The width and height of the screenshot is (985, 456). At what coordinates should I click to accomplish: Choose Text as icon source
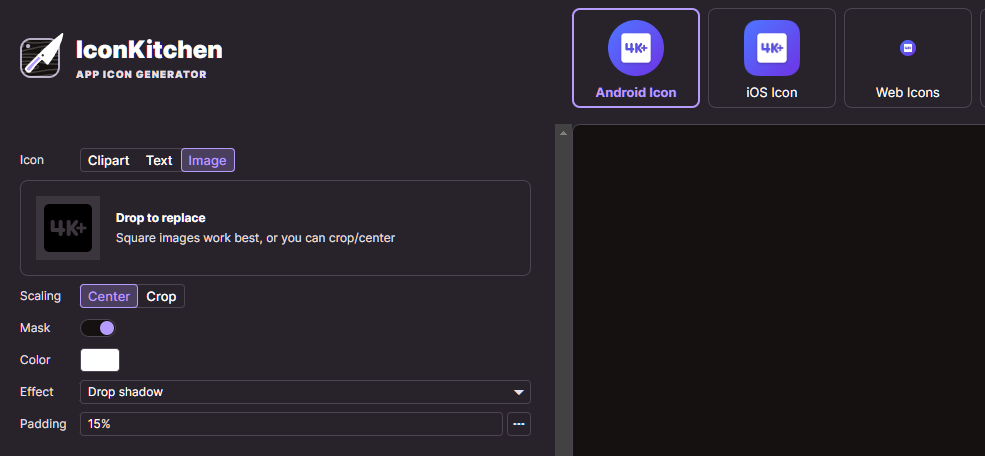click(159, 160)
